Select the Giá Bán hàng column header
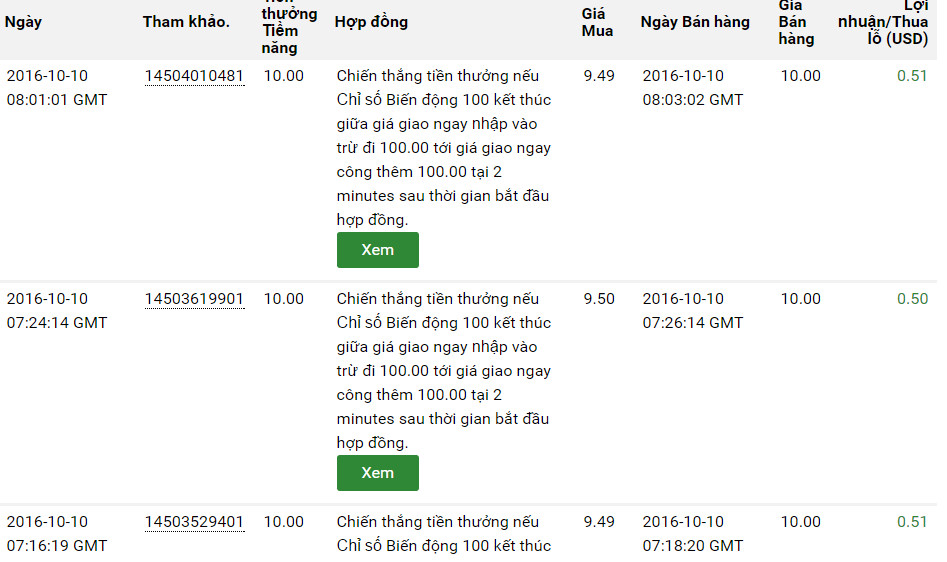Screen dimensions: 947x562 pos(796,24)
